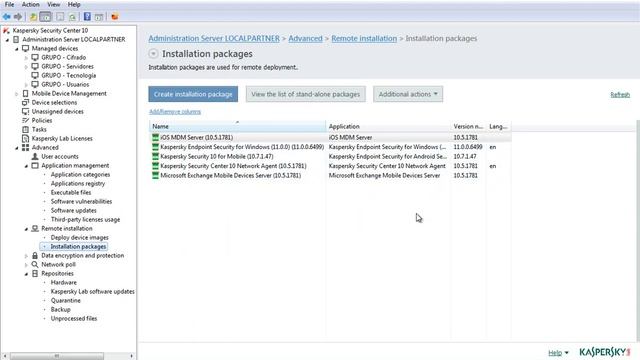This screenshot has height=360, width=640.
Task: Collapse the Managed devices tree node
Action: coord(17,49)
